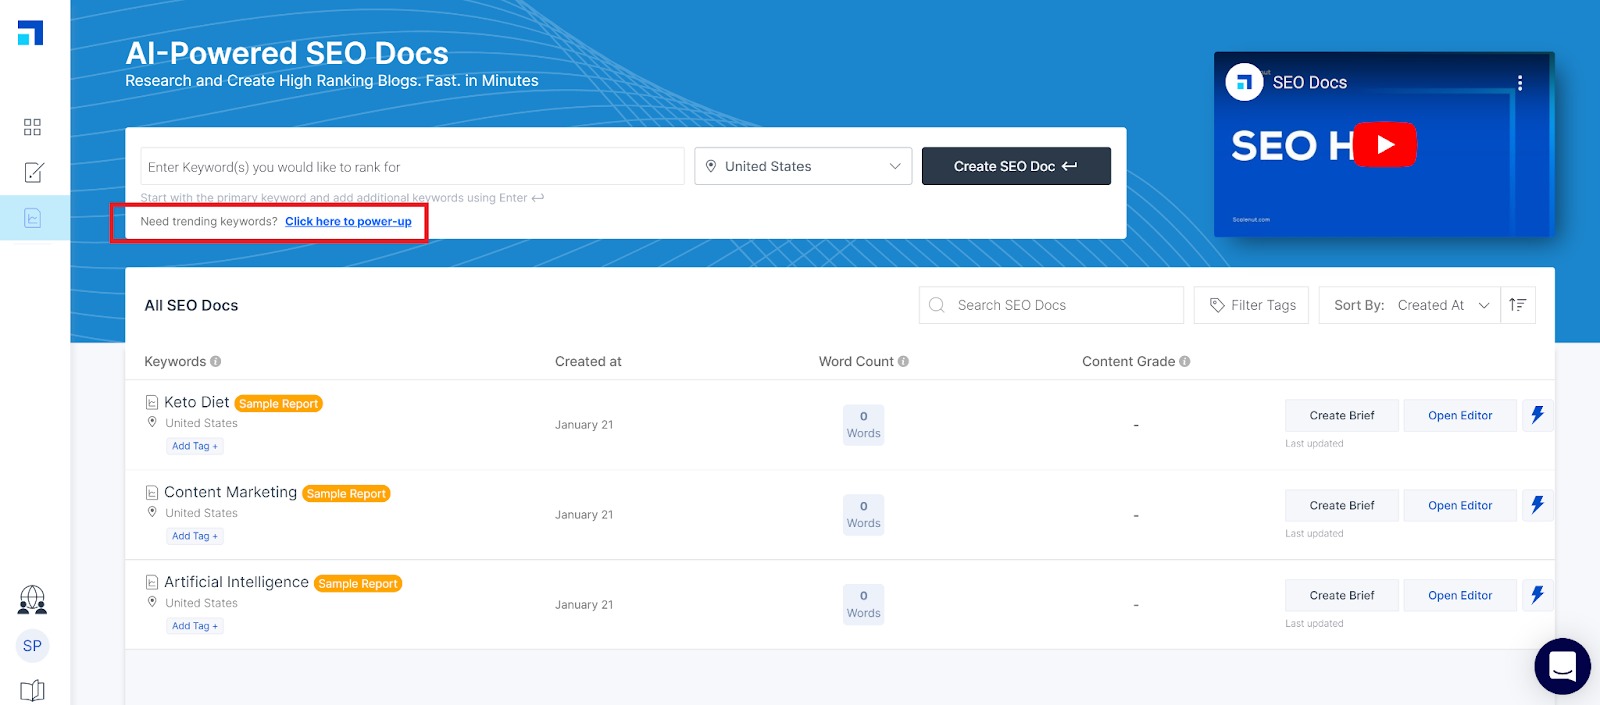Image resolution: width=1600 pixels, height=705 pixels.
Task: Open the Sort By Created At dropdown
Action: tap(1410, 305)
